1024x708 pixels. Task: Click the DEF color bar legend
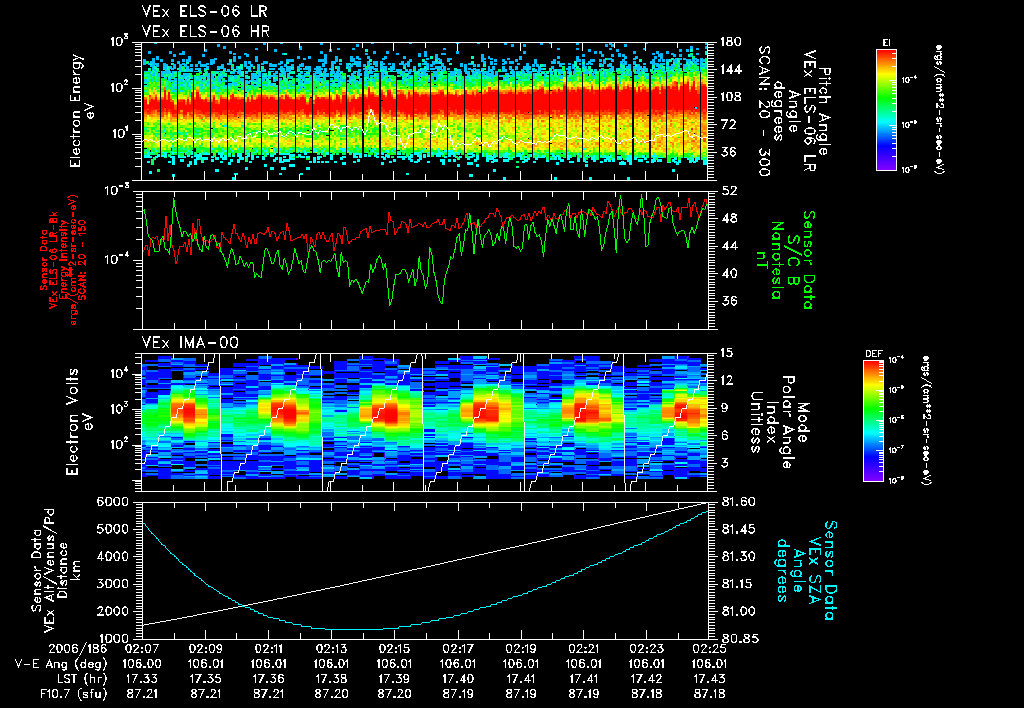pyautogui.click(x=873, y=421)
